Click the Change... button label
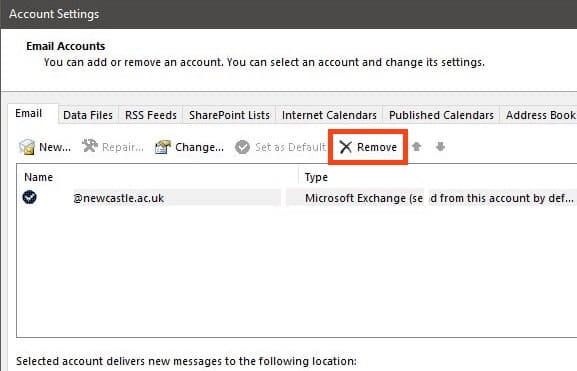Image resolution: width=577 pixels, height=371 pixels. click(x=199, y=147)
